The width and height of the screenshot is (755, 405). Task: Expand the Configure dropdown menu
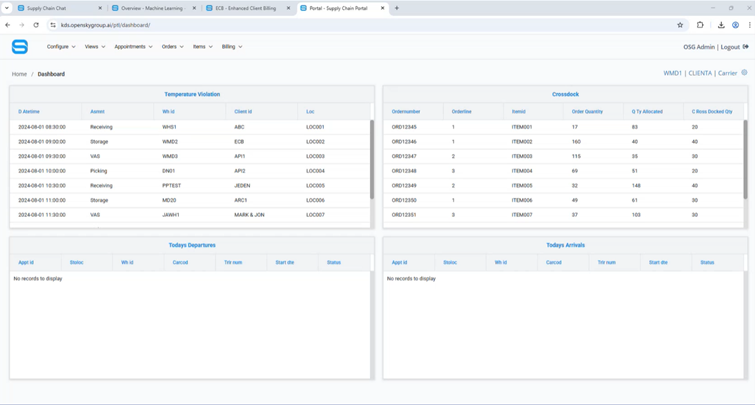(x=61, y=47)
